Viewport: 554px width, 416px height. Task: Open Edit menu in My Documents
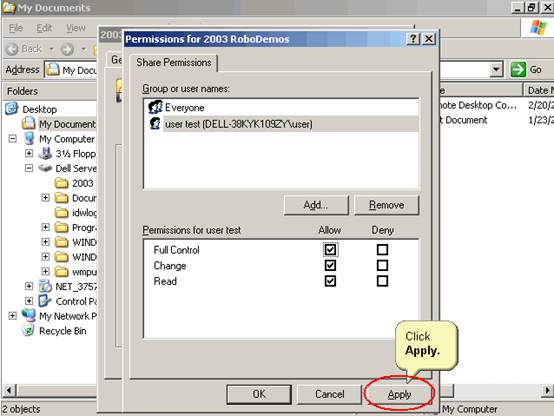tap(44, 28)
